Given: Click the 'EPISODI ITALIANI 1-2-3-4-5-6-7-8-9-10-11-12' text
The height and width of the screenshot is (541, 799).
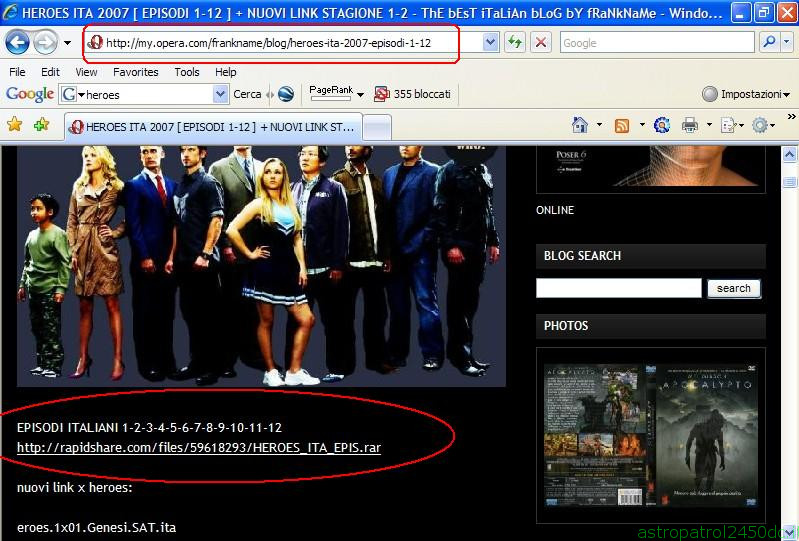Looking at the screenshot, I should [x=149, y=427].
